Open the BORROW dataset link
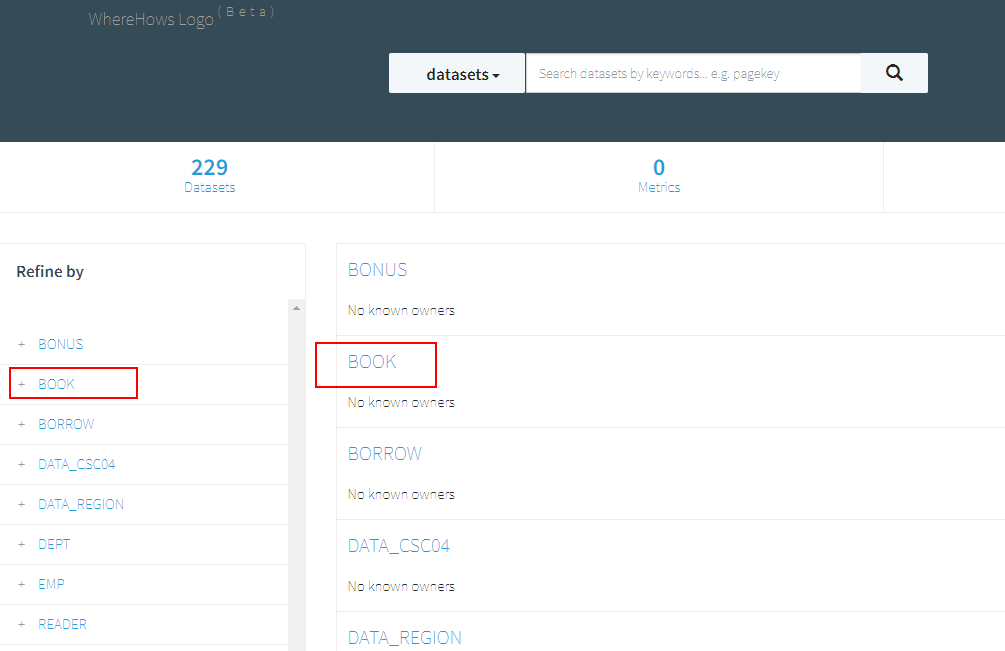 point(385,453)
